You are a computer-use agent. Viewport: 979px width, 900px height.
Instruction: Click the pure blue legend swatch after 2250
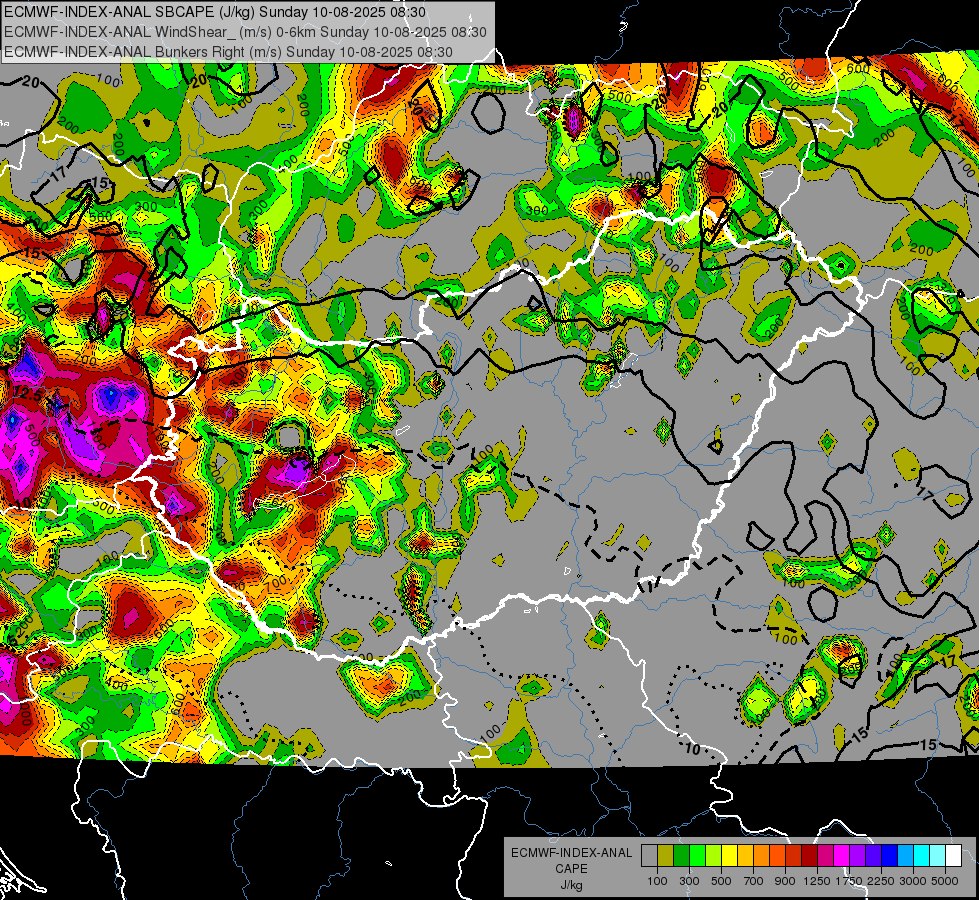coord(890,856)
